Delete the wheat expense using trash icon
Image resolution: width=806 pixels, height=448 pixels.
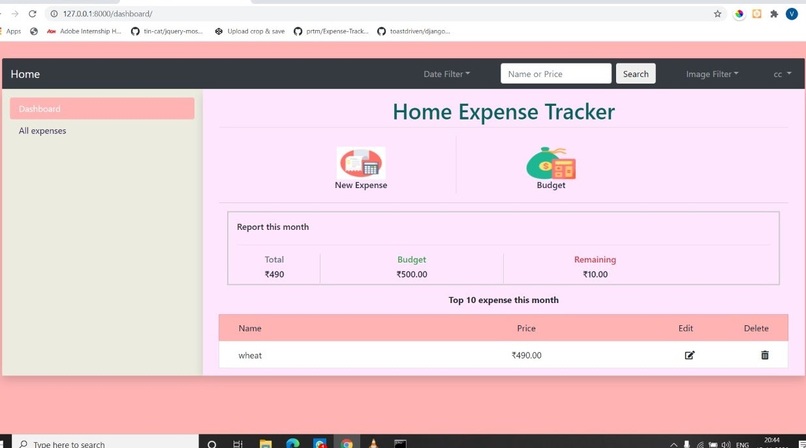click(x=764, y=355)
